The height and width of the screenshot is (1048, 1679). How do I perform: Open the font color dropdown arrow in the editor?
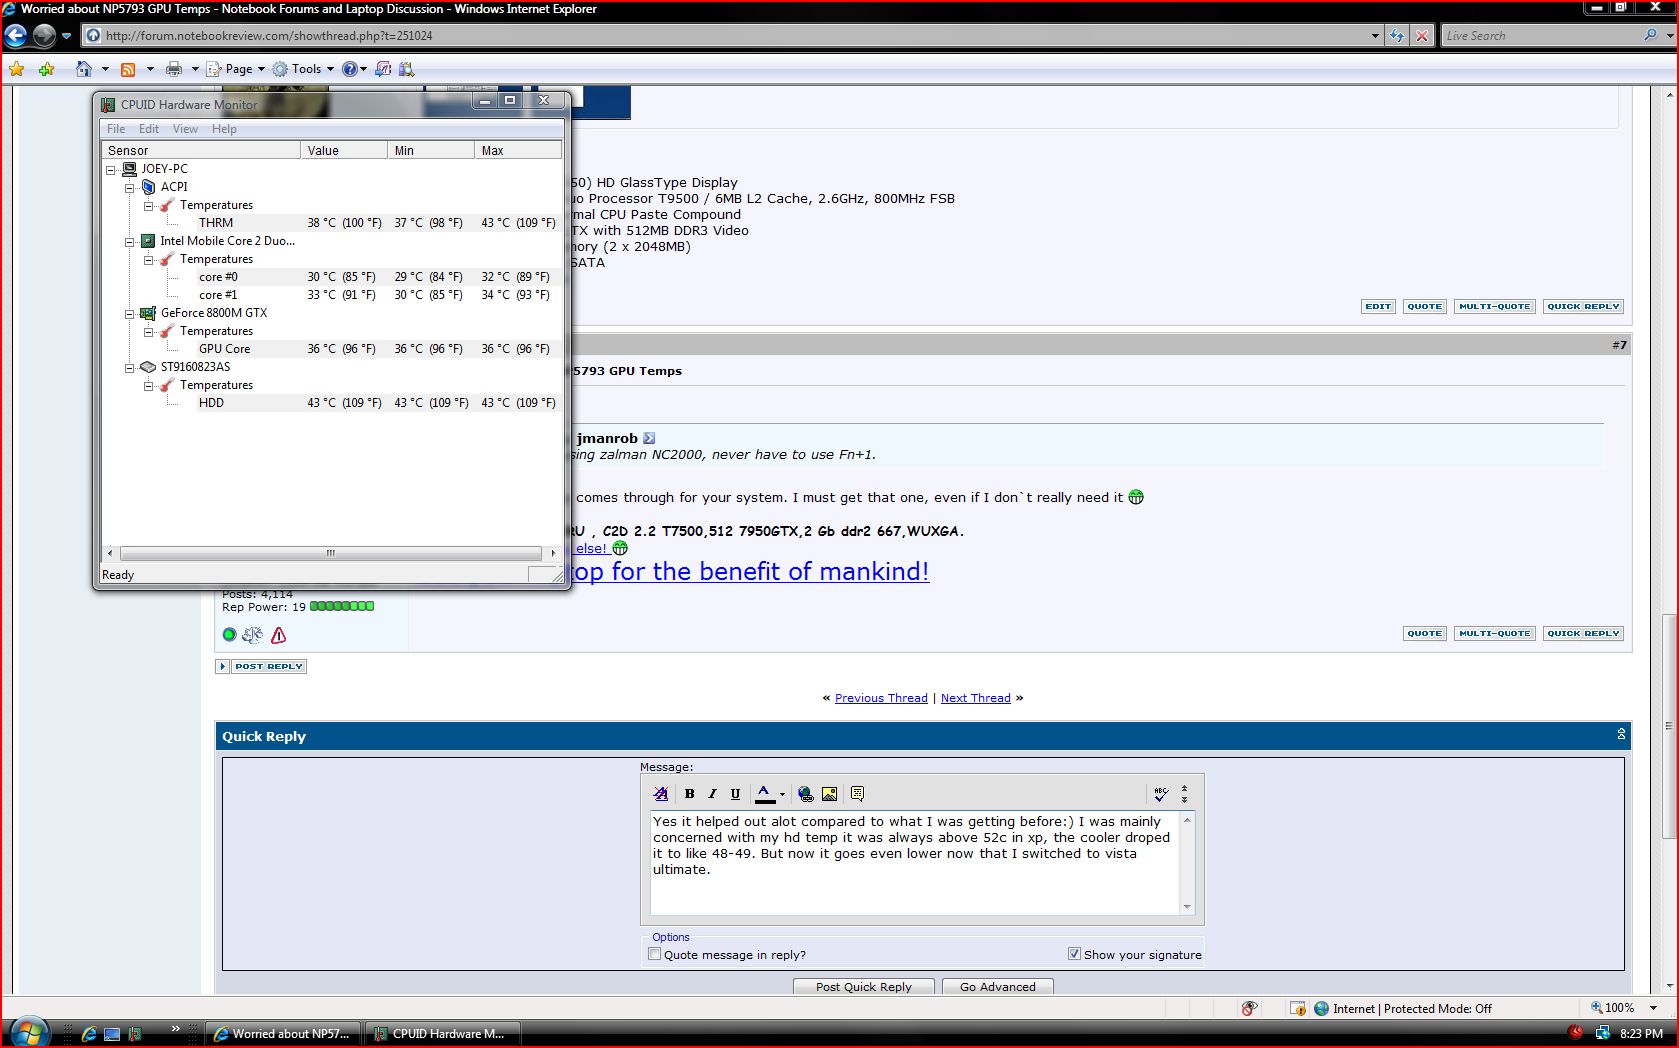tap(782, 794)
